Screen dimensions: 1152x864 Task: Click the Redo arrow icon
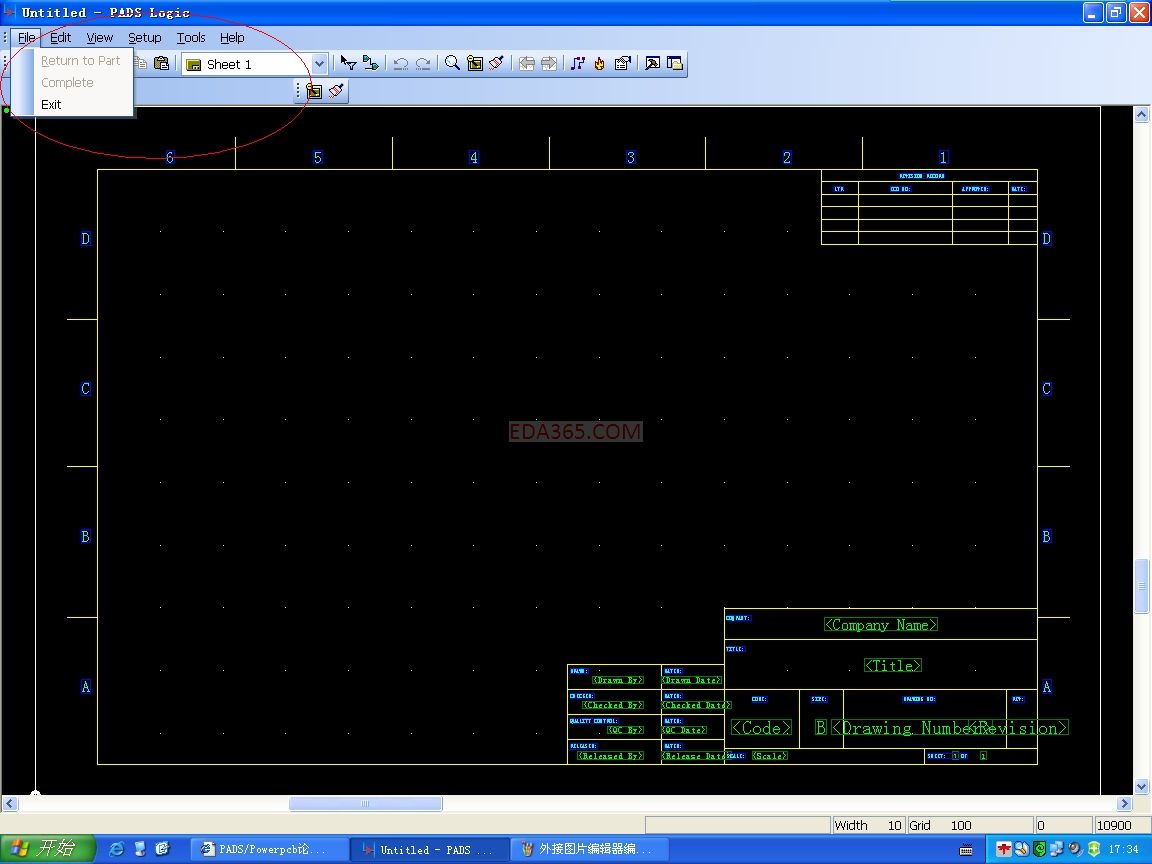click(x=423, y=63)
